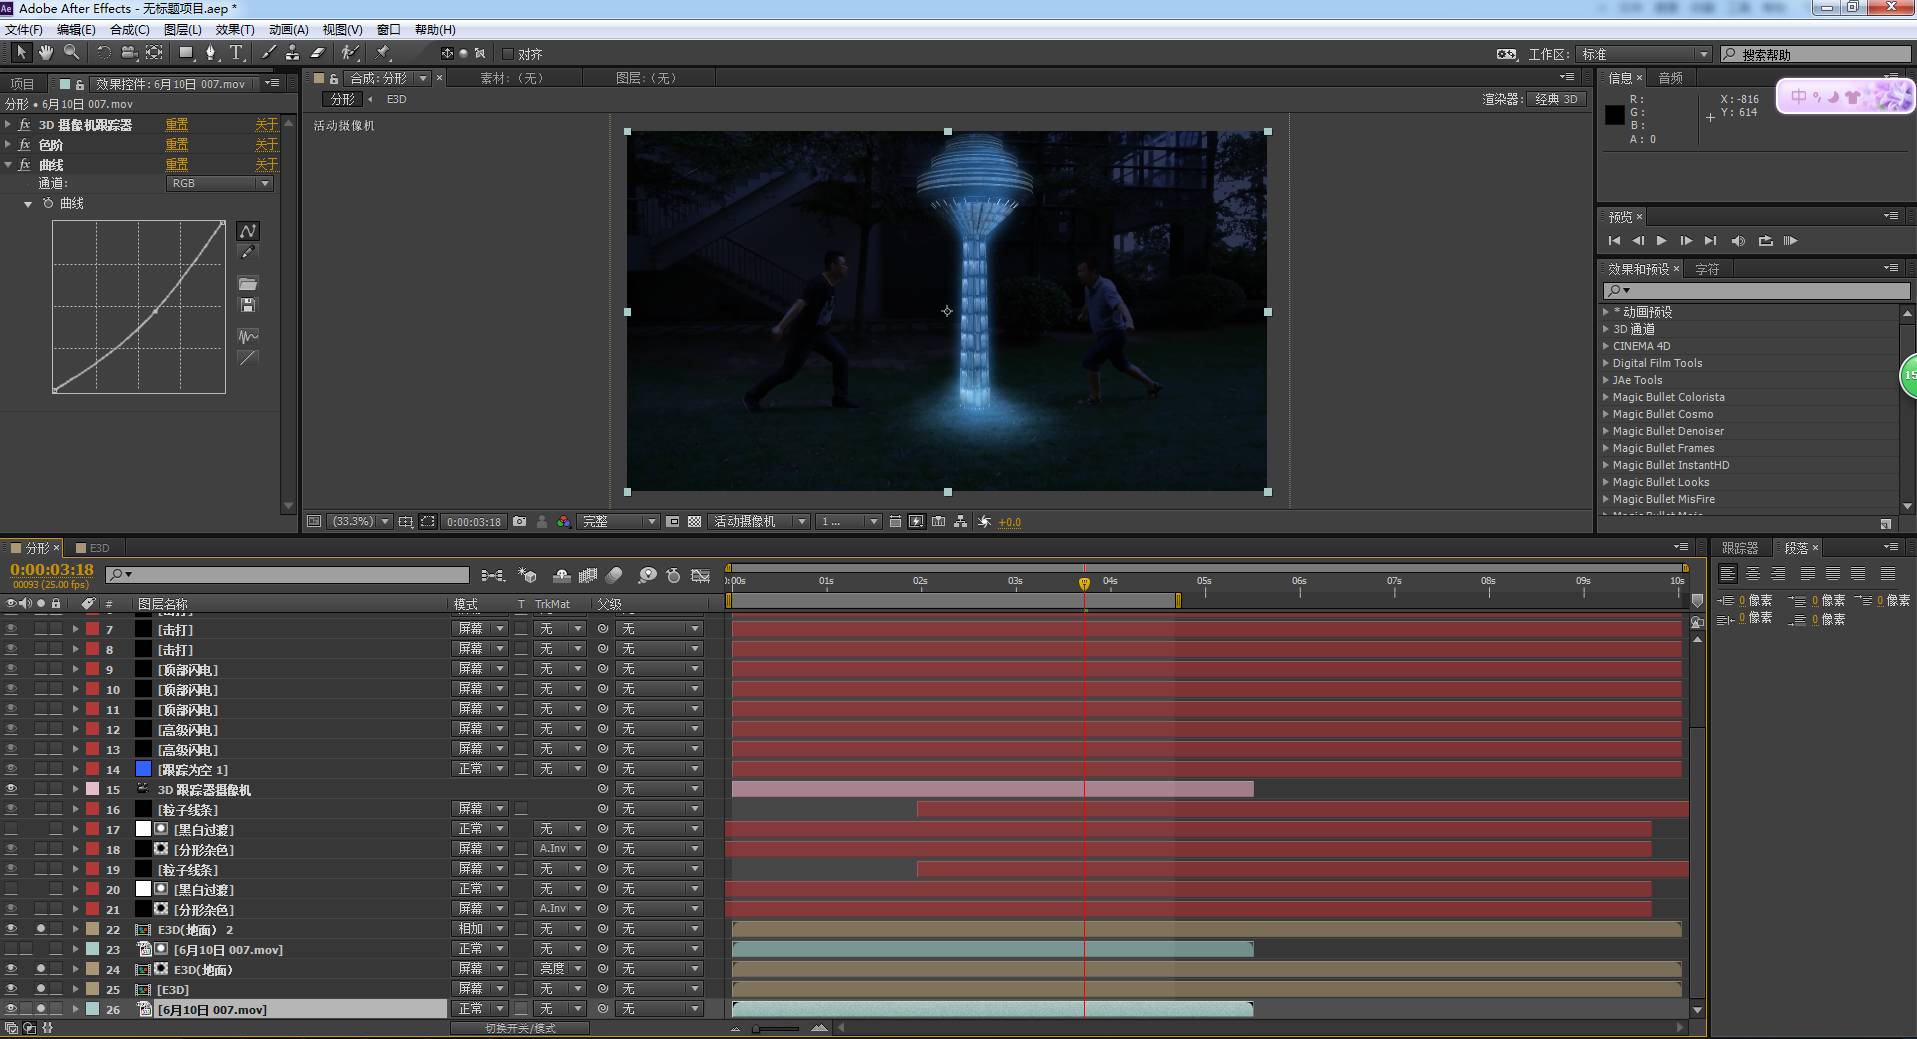Choose the horizontal Type tool
The image size is (1917, 1039).
point(236,53)
